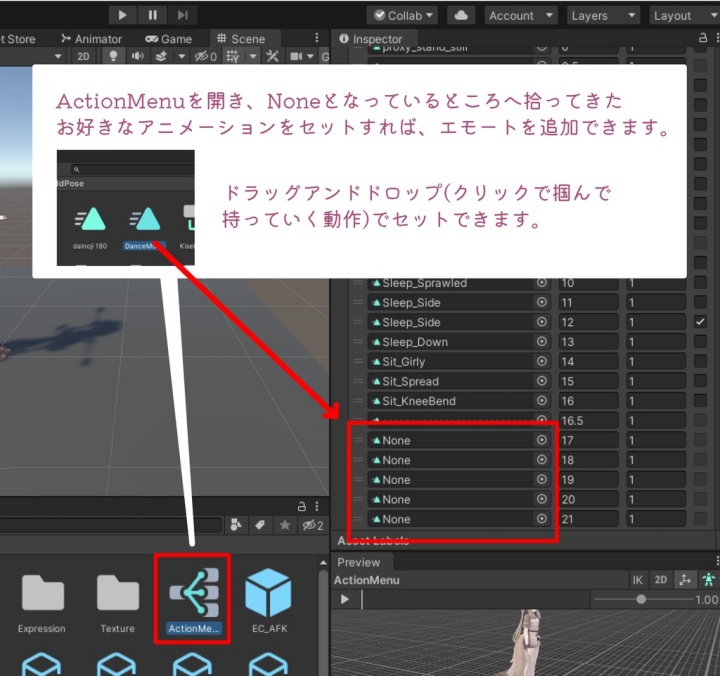Click the preview pivot/mass center icon

[685, 580]
